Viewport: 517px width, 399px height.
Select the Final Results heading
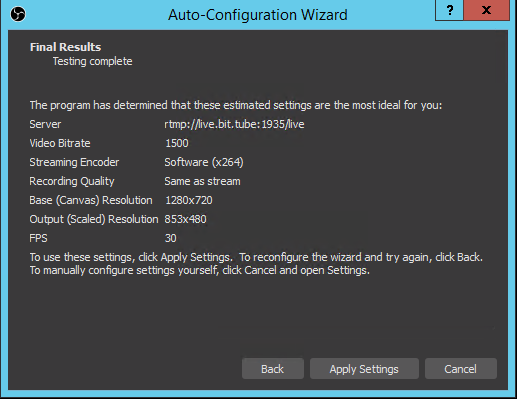tap(65, 47)
